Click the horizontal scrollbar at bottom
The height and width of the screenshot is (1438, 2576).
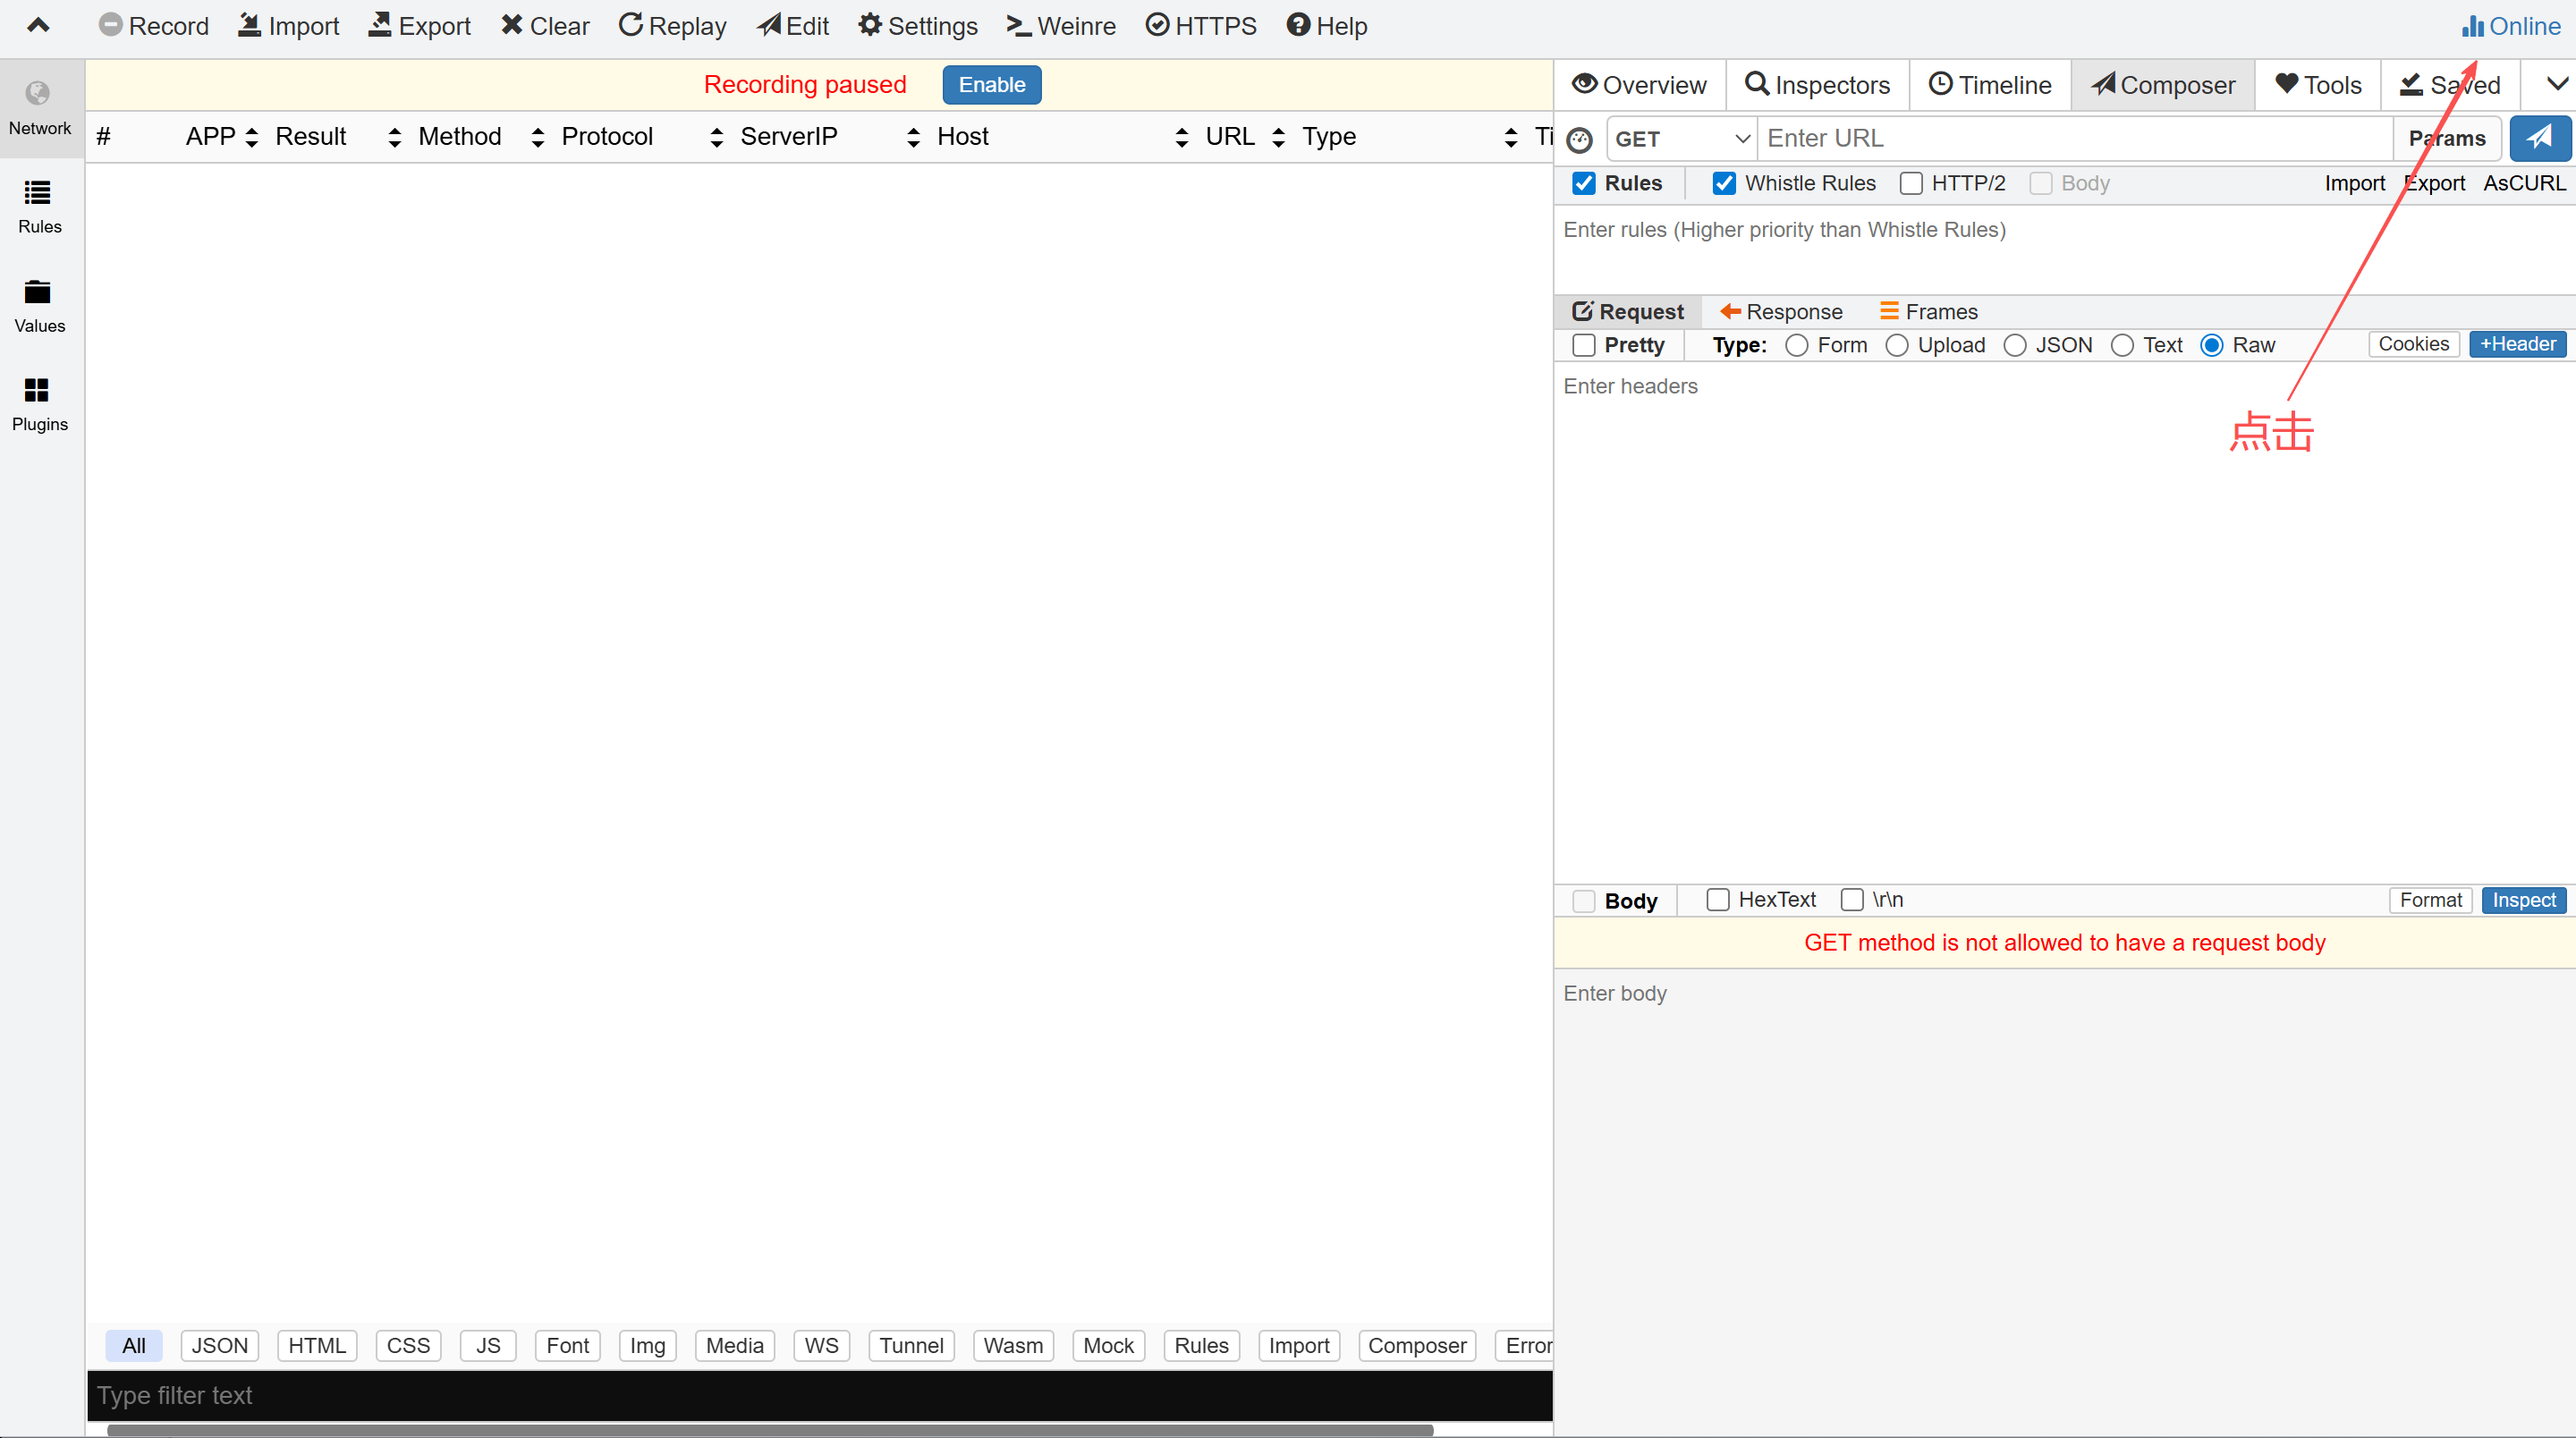point(770,1430)
